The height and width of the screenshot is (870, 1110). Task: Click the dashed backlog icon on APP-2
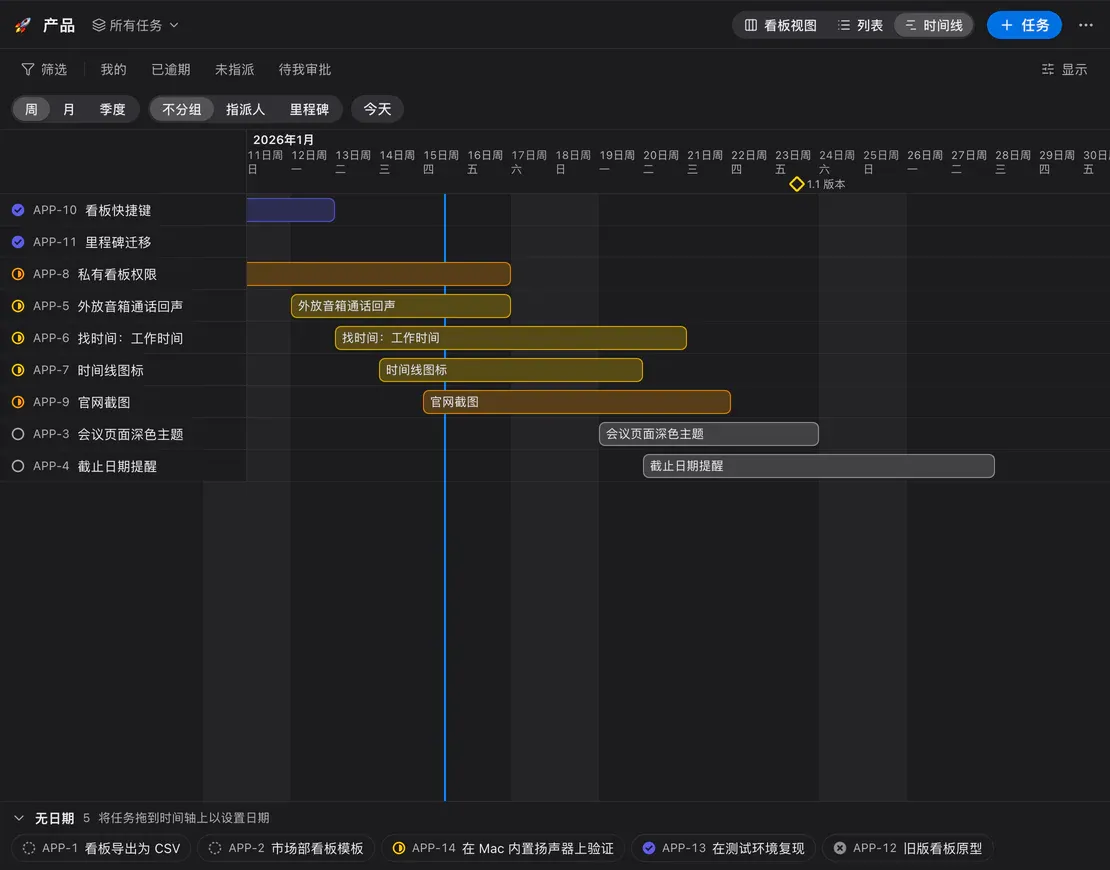pyautogui.click(x=215, y=848)
